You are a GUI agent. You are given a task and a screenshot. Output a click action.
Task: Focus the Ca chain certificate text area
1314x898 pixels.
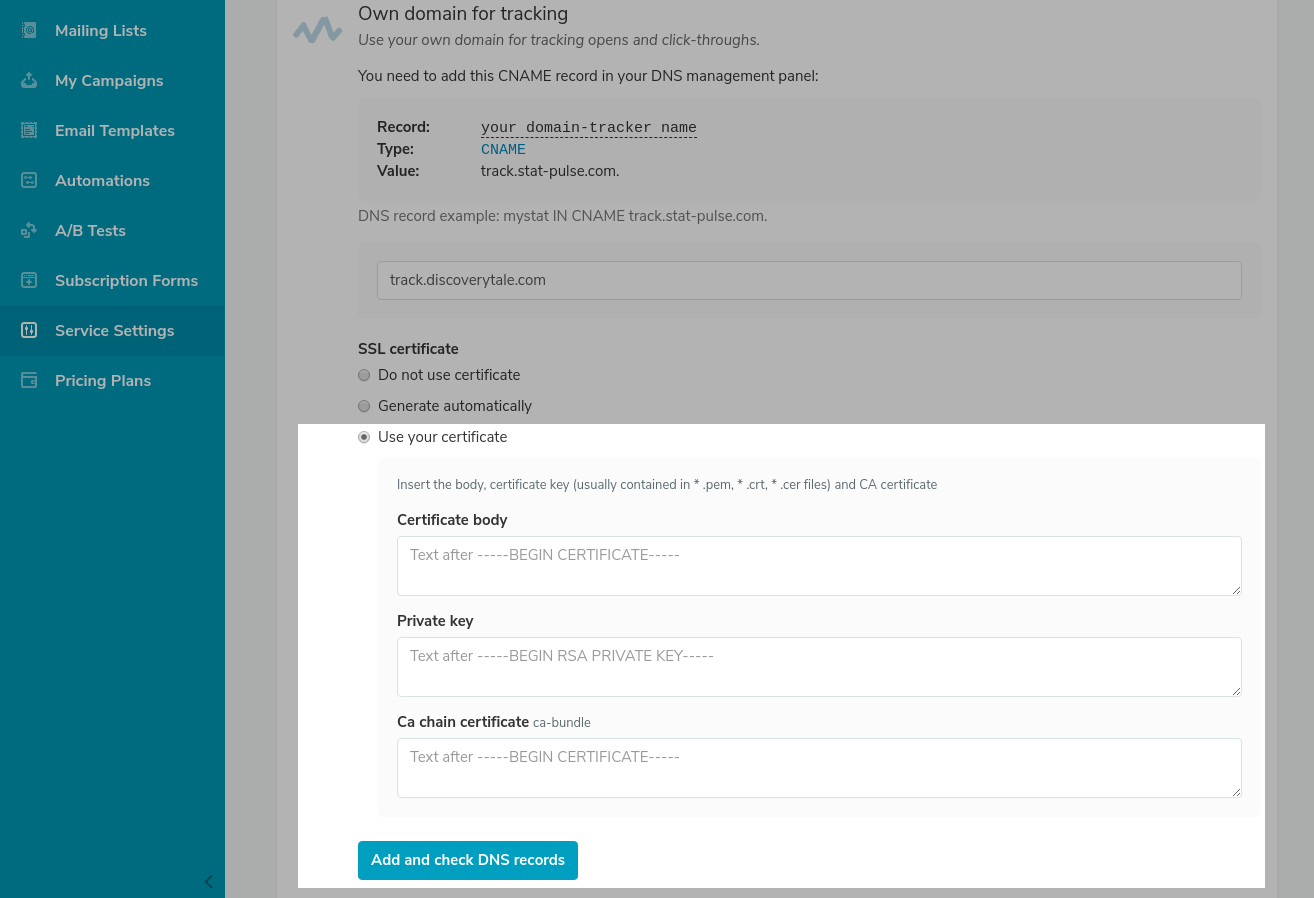[x=819, y=768]
